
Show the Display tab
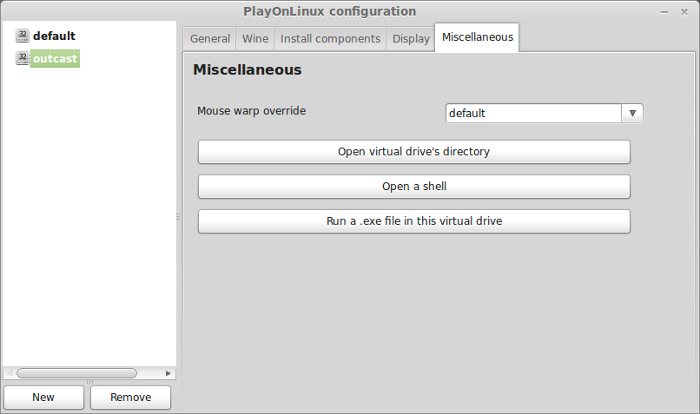pos(411,39)
